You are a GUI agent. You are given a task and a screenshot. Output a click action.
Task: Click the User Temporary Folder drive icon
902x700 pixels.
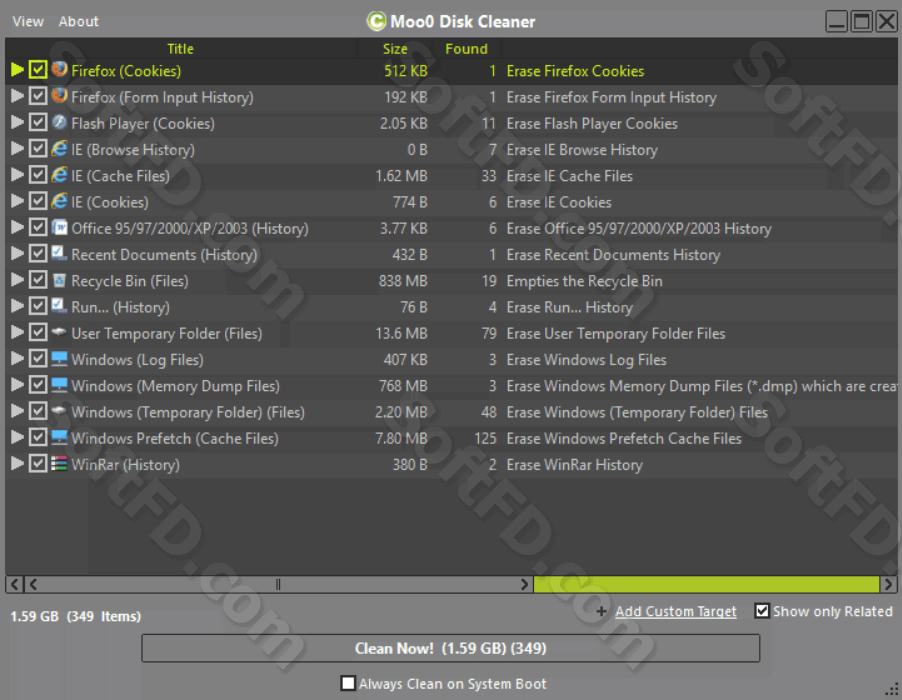pos(59,332)
